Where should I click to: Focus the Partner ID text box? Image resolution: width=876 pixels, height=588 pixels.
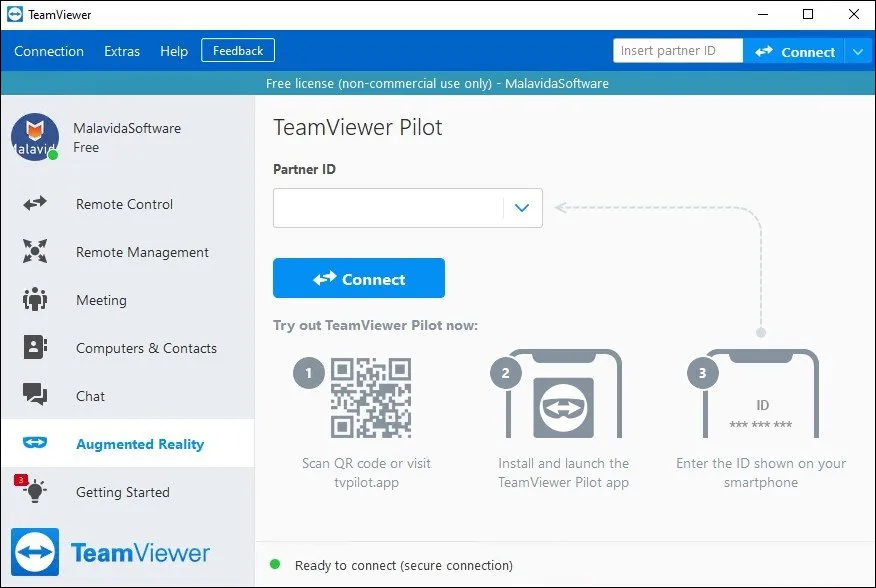pyautogui.click(x=388, y=208)
